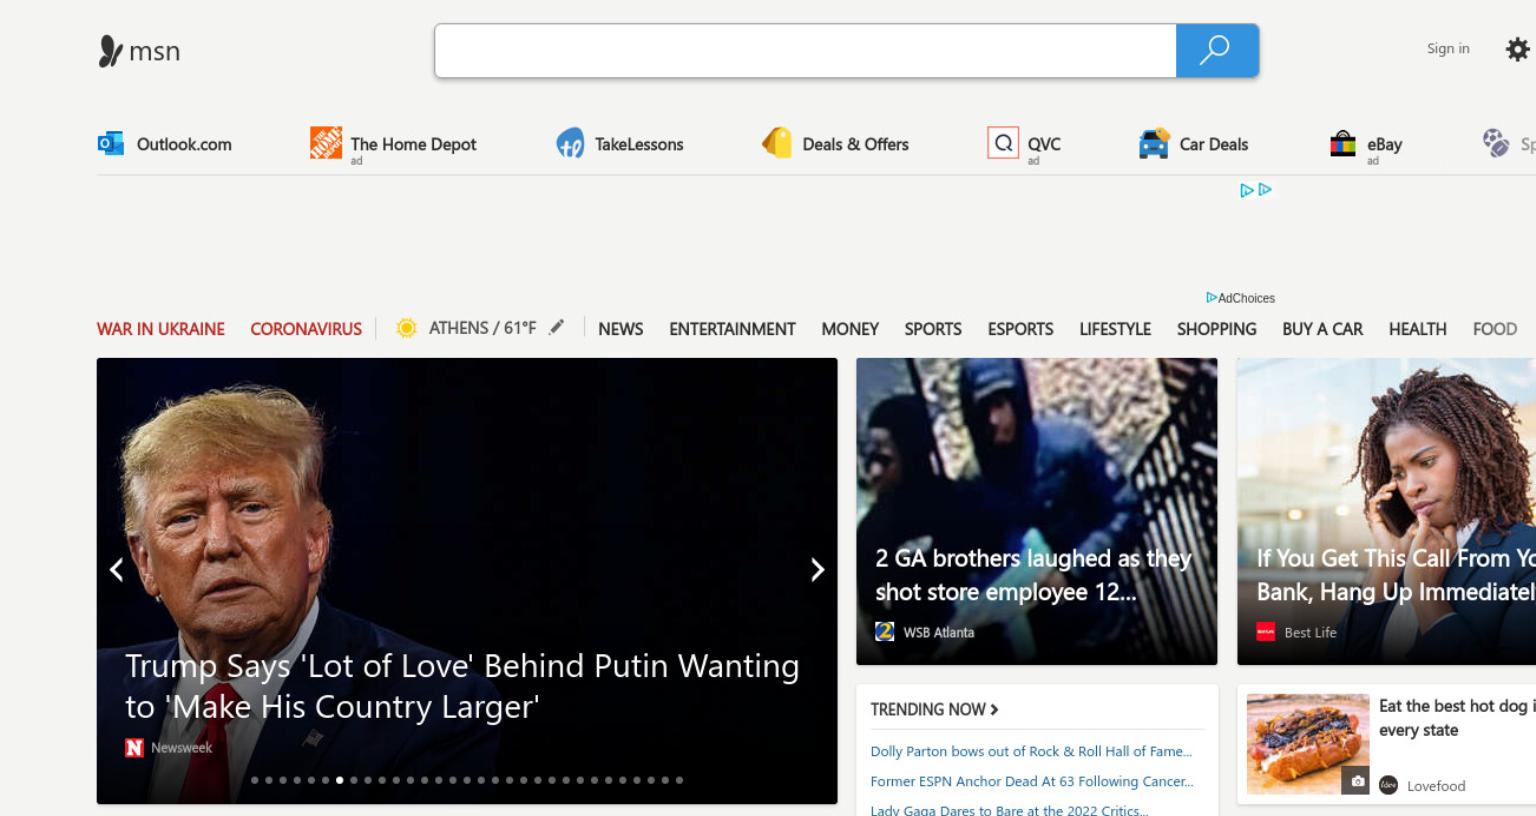This screenshot has height=816, width=1536.
Task: Open ENTERTAINMENT tab
Action: [732, 329]
